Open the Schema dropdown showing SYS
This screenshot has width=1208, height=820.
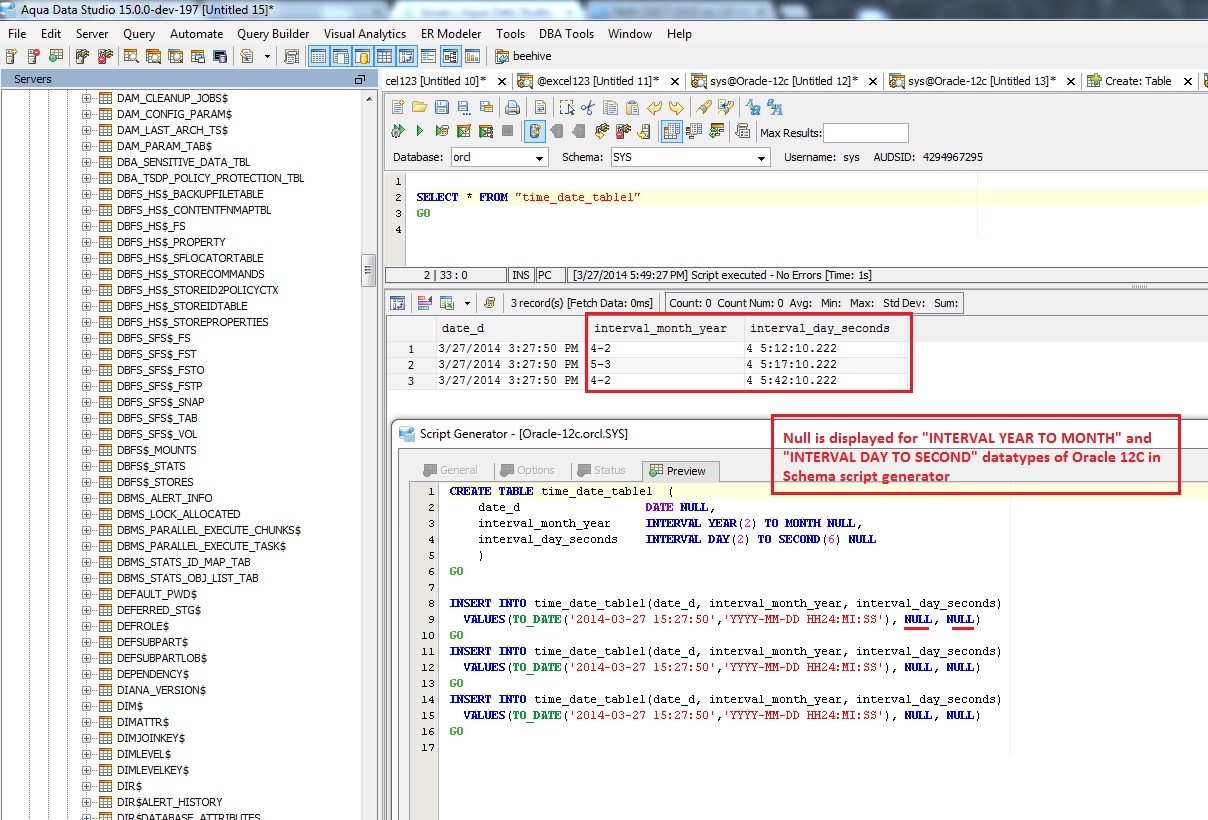[690, 158]
